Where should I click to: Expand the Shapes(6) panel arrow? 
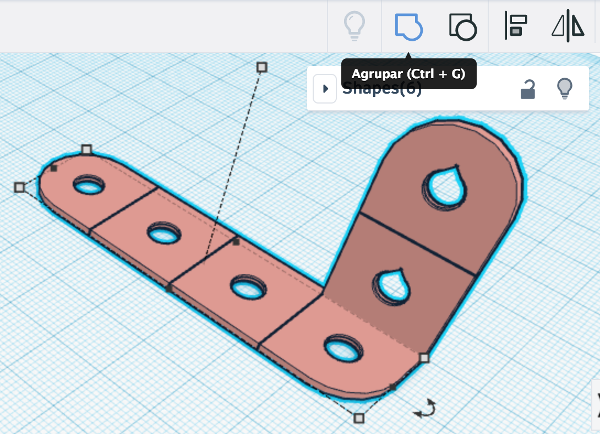[324, 89]
